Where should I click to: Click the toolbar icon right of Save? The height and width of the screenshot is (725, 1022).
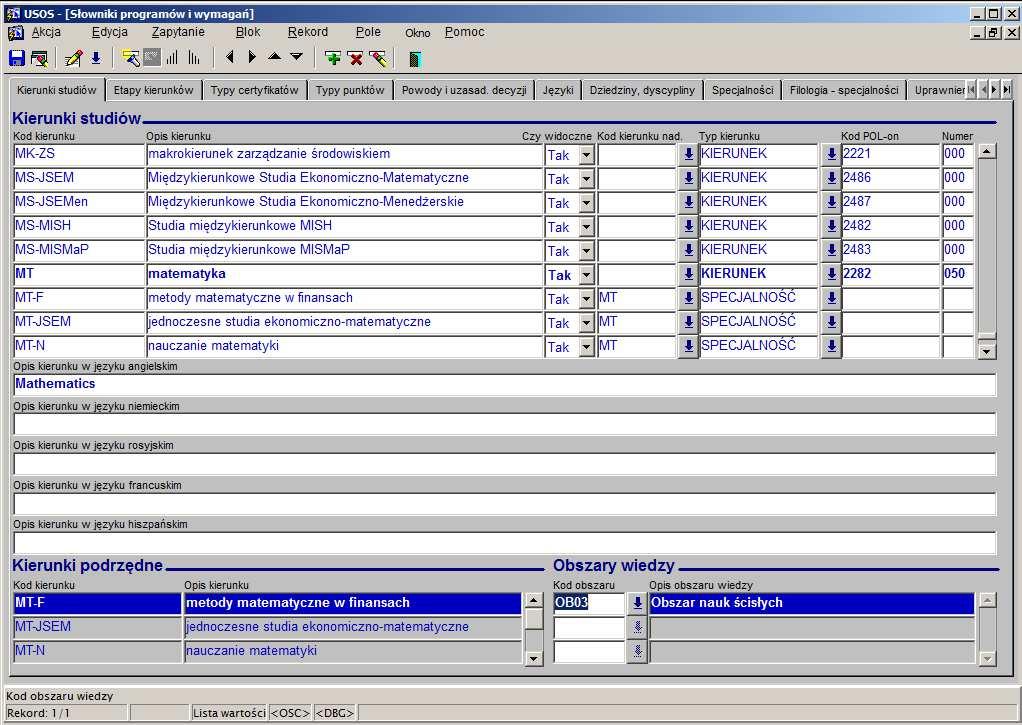tap(39, 59)
